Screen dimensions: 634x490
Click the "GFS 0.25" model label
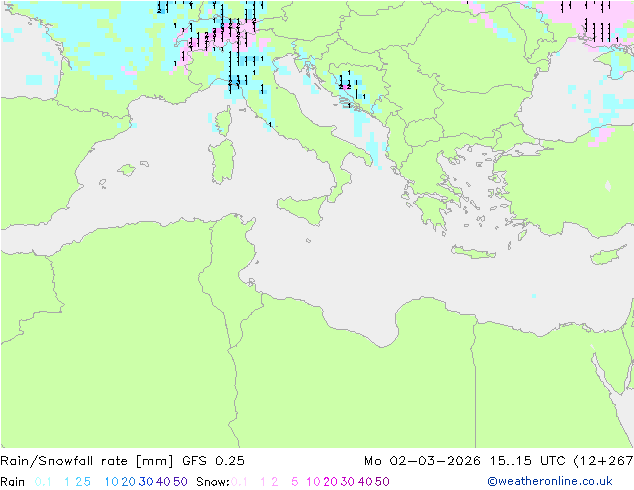coord(213,461)
